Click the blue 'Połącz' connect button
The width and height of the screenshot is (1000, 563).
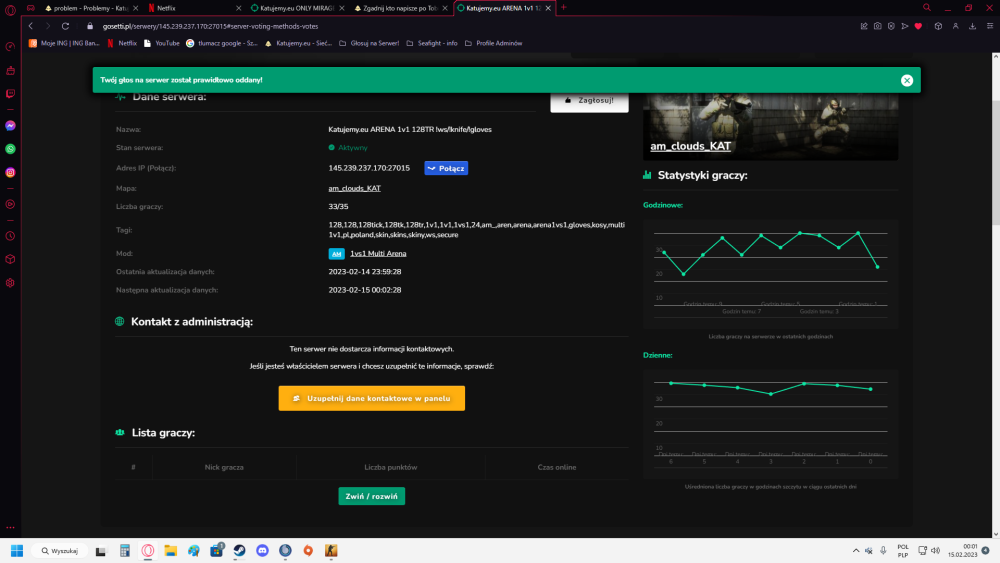pyautogui.click(x=446, y=168)
